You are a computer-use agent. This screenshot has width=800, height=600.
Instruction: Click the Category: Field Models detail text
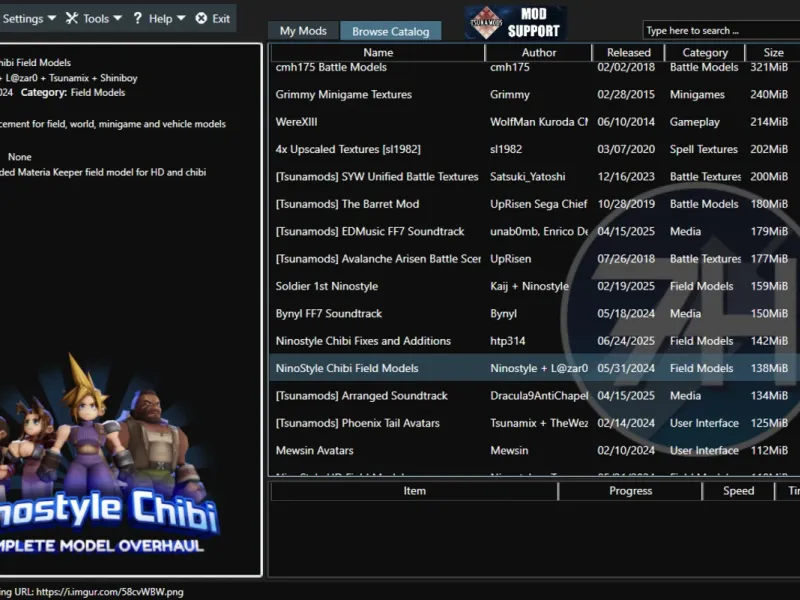click(x=73, y=92)
